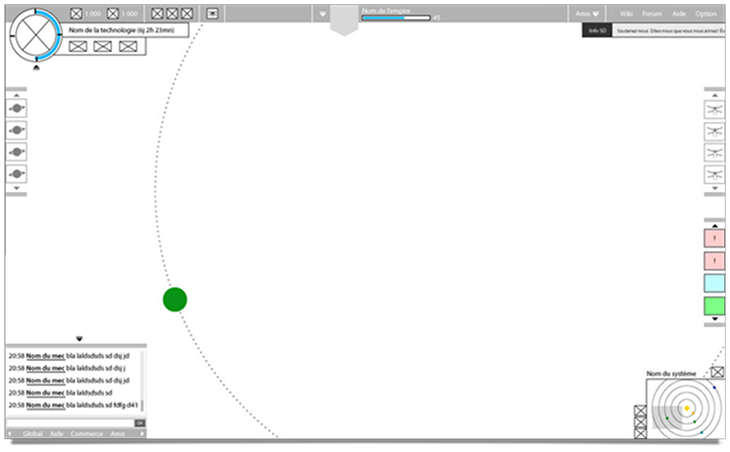Open the Amis dropdown menu

click(x=588, y=14)
